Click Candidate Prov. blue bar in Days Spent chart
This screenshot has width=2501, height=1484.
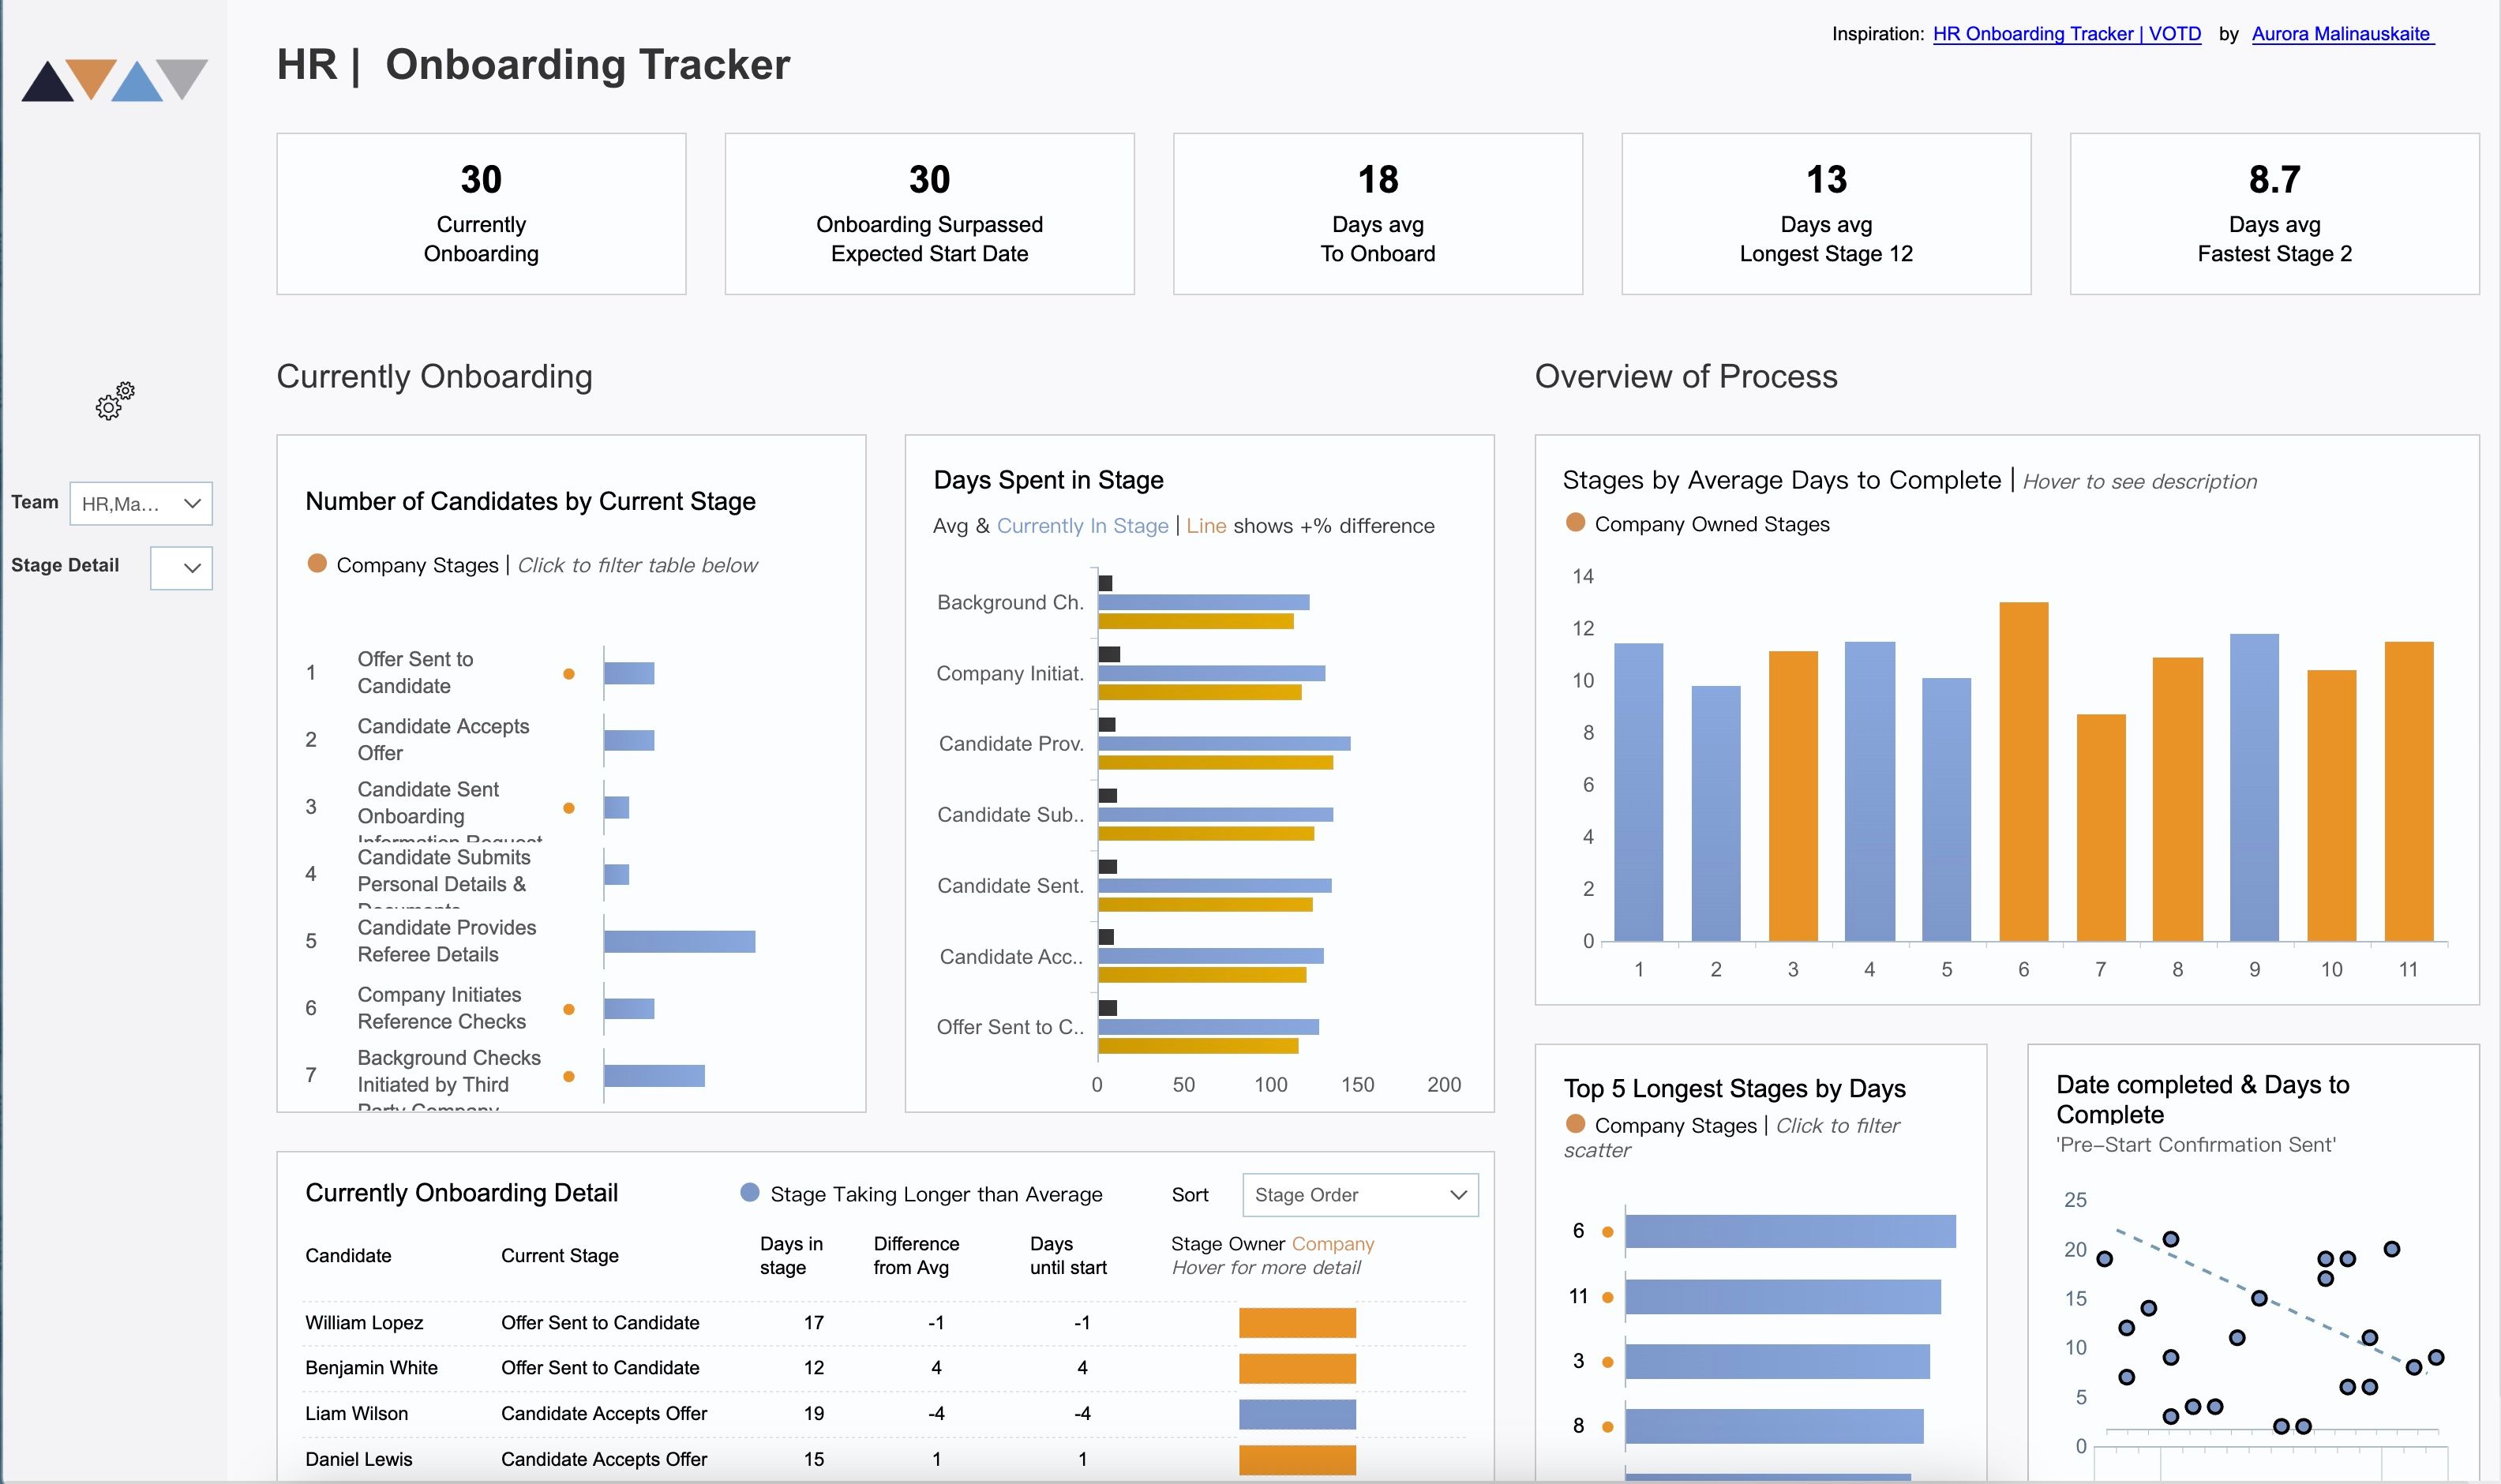[1224, 743]
